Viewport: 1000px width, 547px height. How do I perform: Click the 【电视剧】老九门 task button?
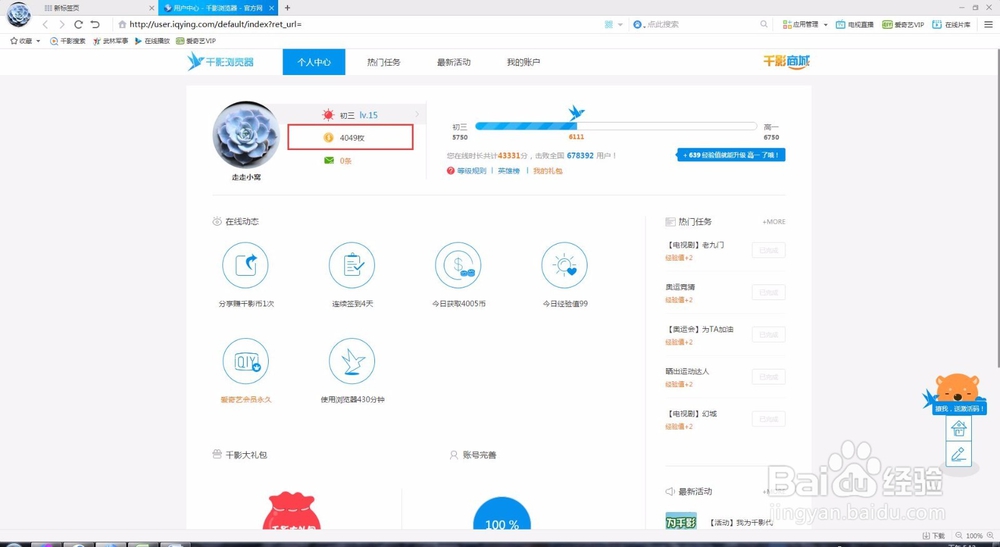[768, 251]
